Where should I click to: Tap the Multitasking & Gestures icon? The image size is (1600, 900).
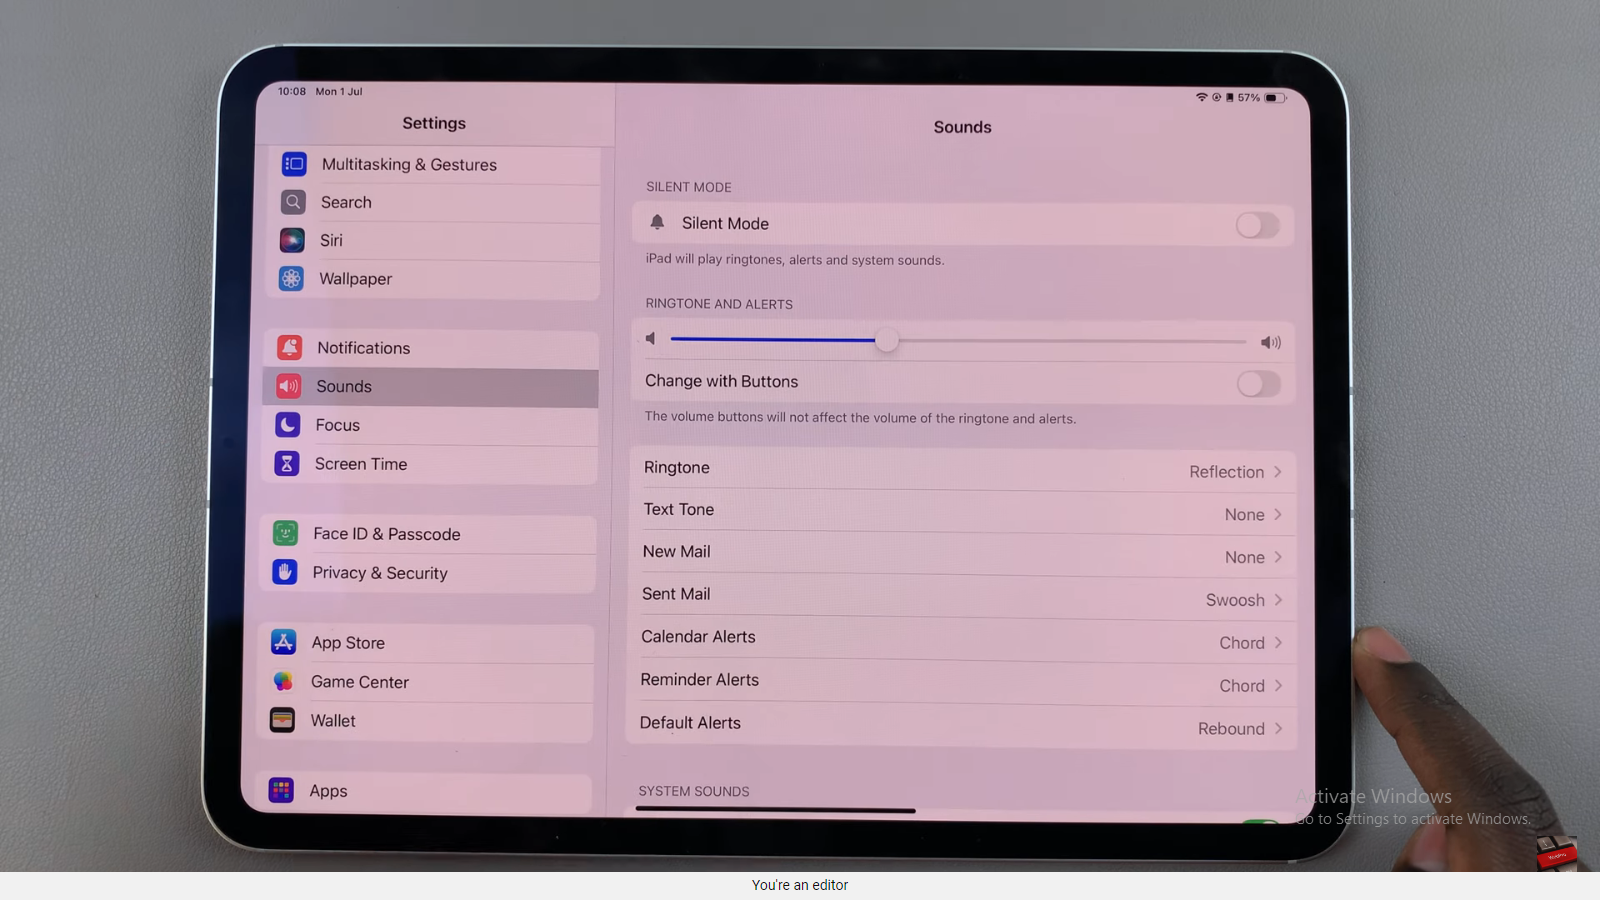pyautogui.click(x=294, y=164)
